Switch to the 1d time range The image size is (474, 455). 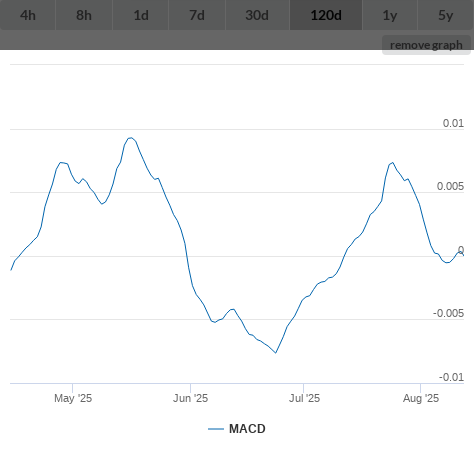pyautogui.click(x=141, y=15)
